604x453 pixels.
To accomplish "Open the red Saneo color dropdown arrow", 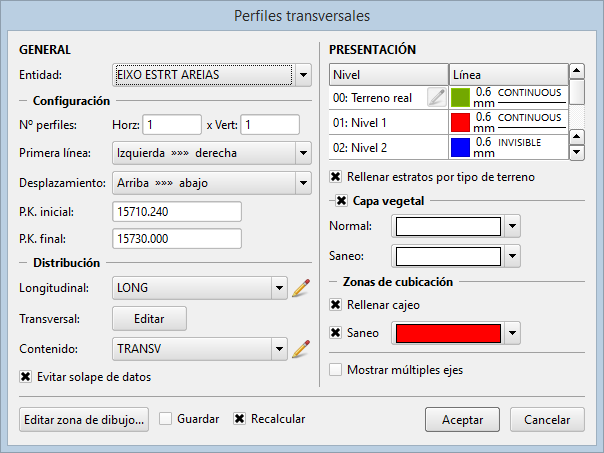I will (512, 333).
